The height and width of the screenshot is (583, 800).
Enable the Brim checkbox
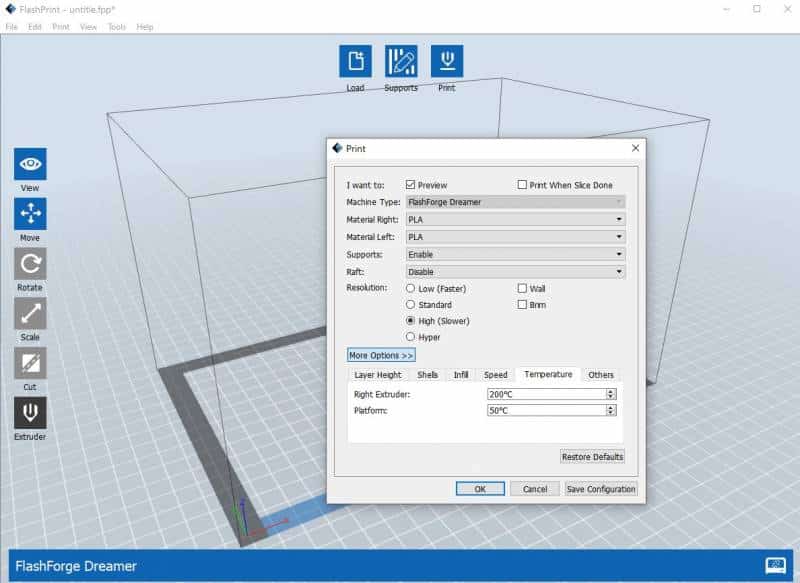click(x=522, y=305)
